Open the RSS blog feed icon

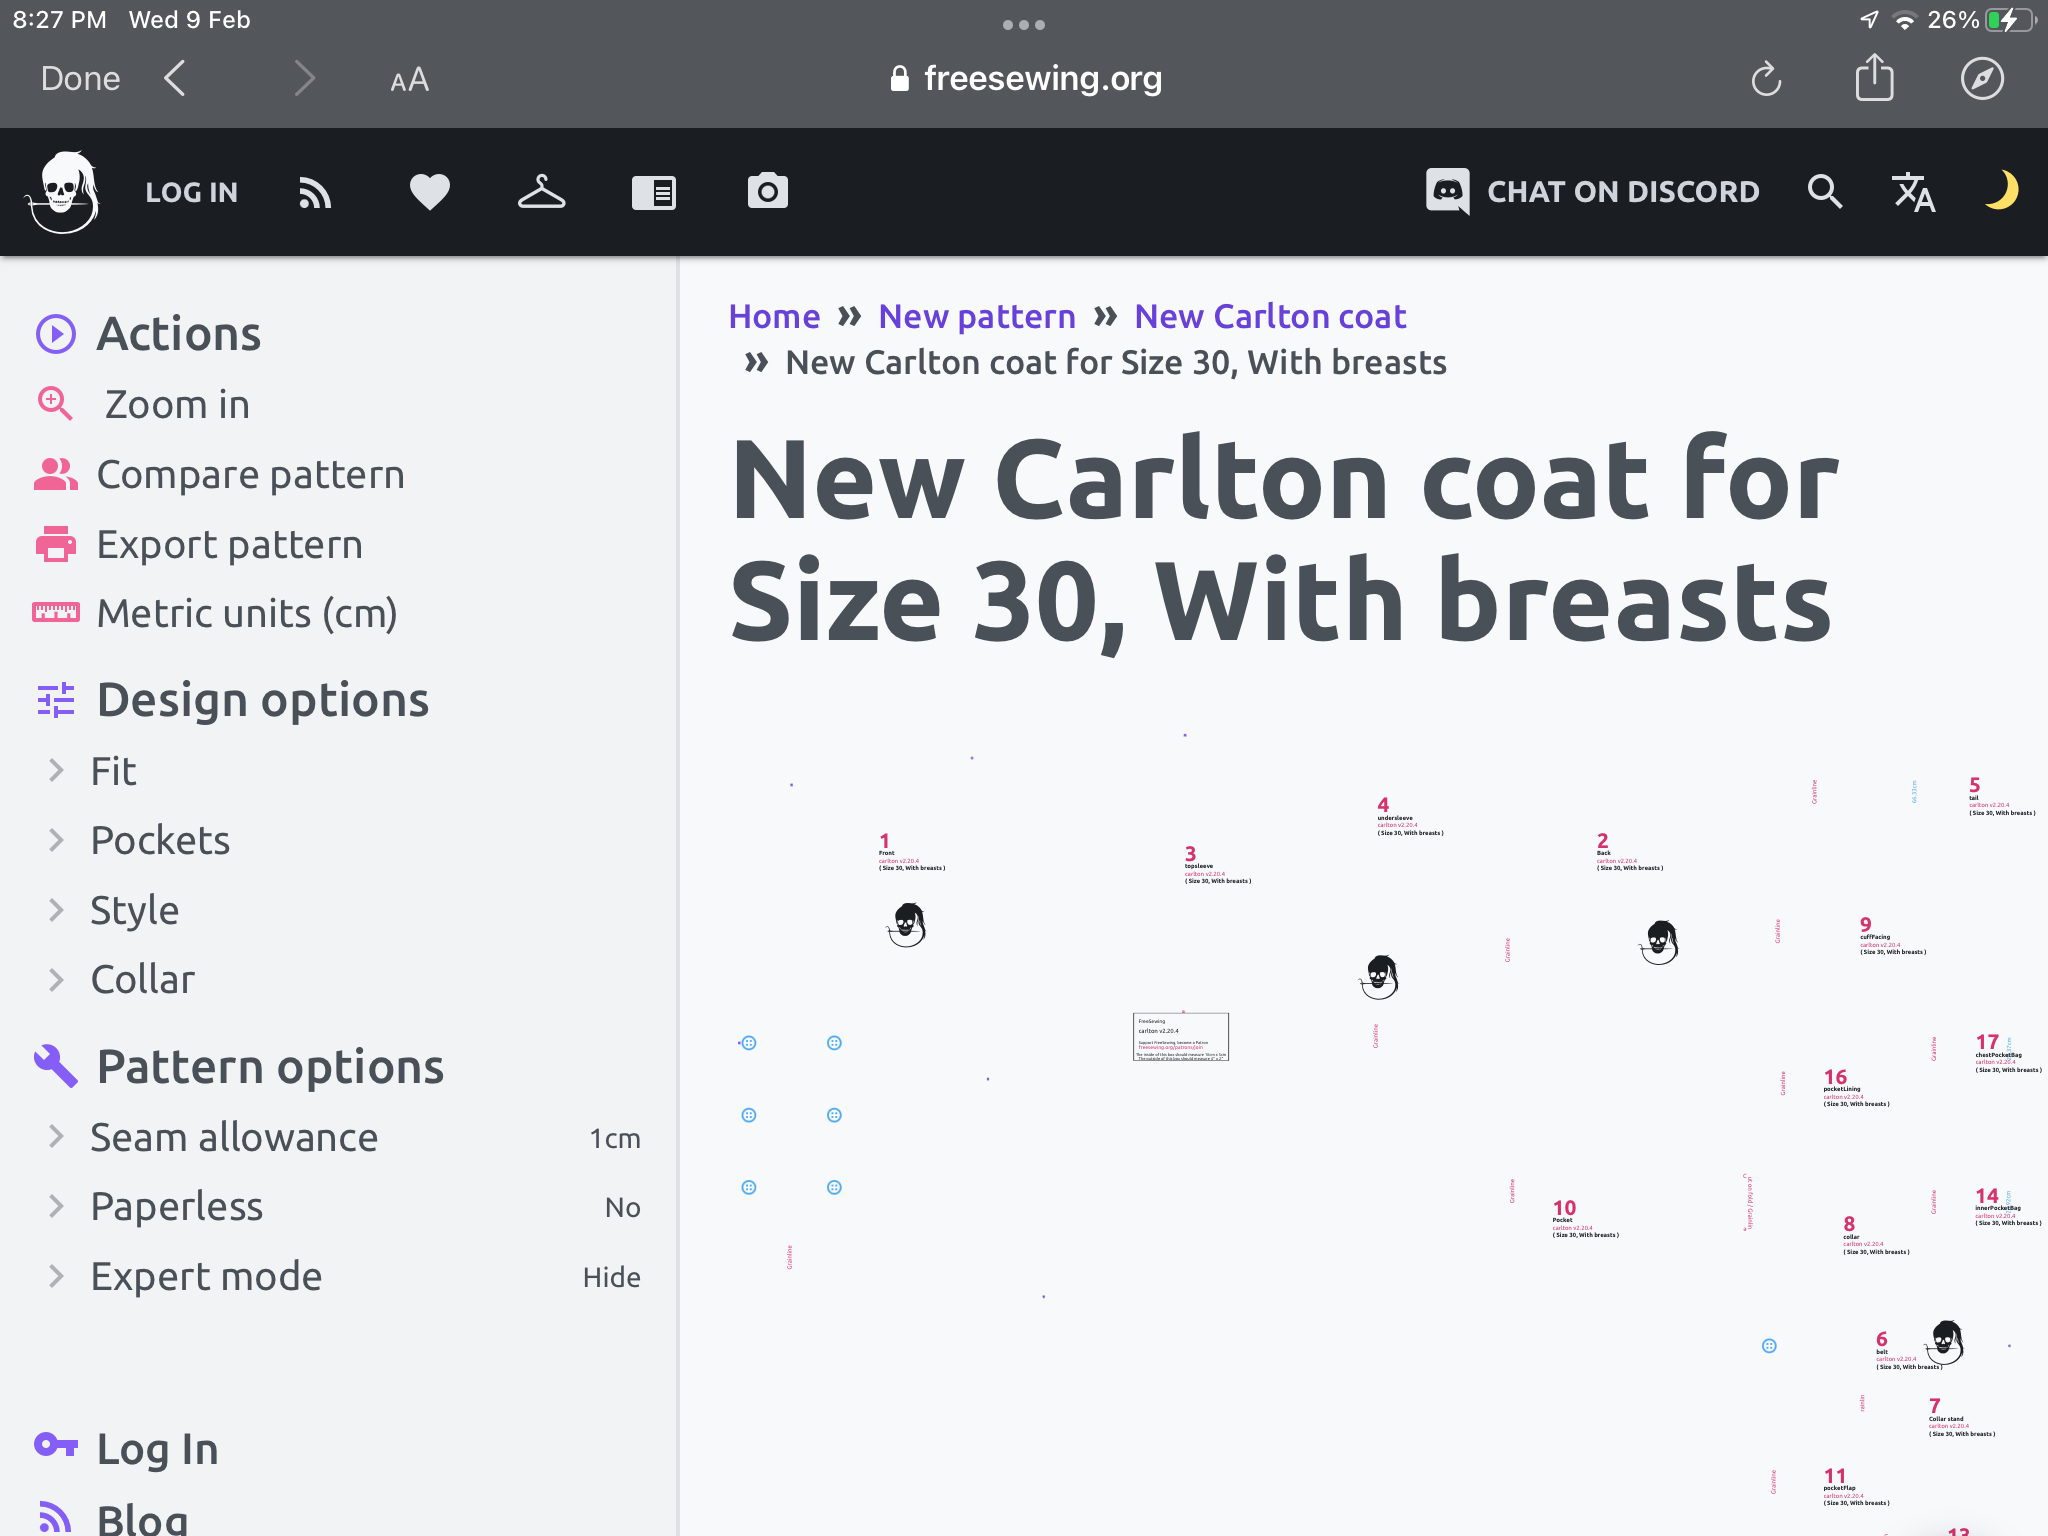[x=315, y=192]
